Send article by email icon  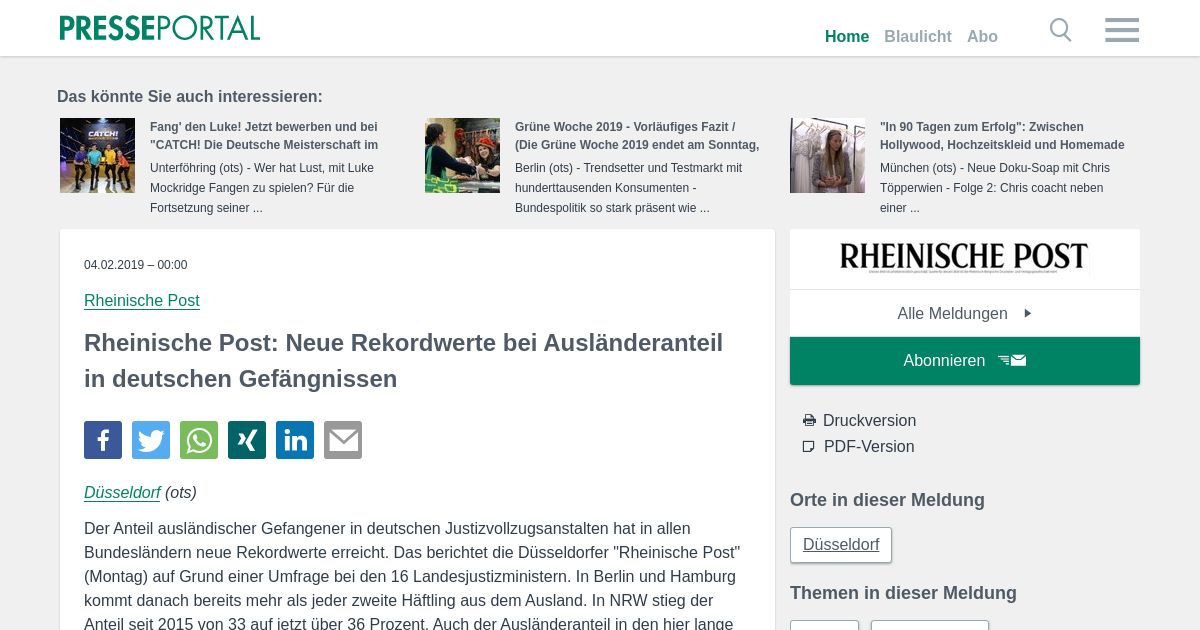[x=343, y=440]
